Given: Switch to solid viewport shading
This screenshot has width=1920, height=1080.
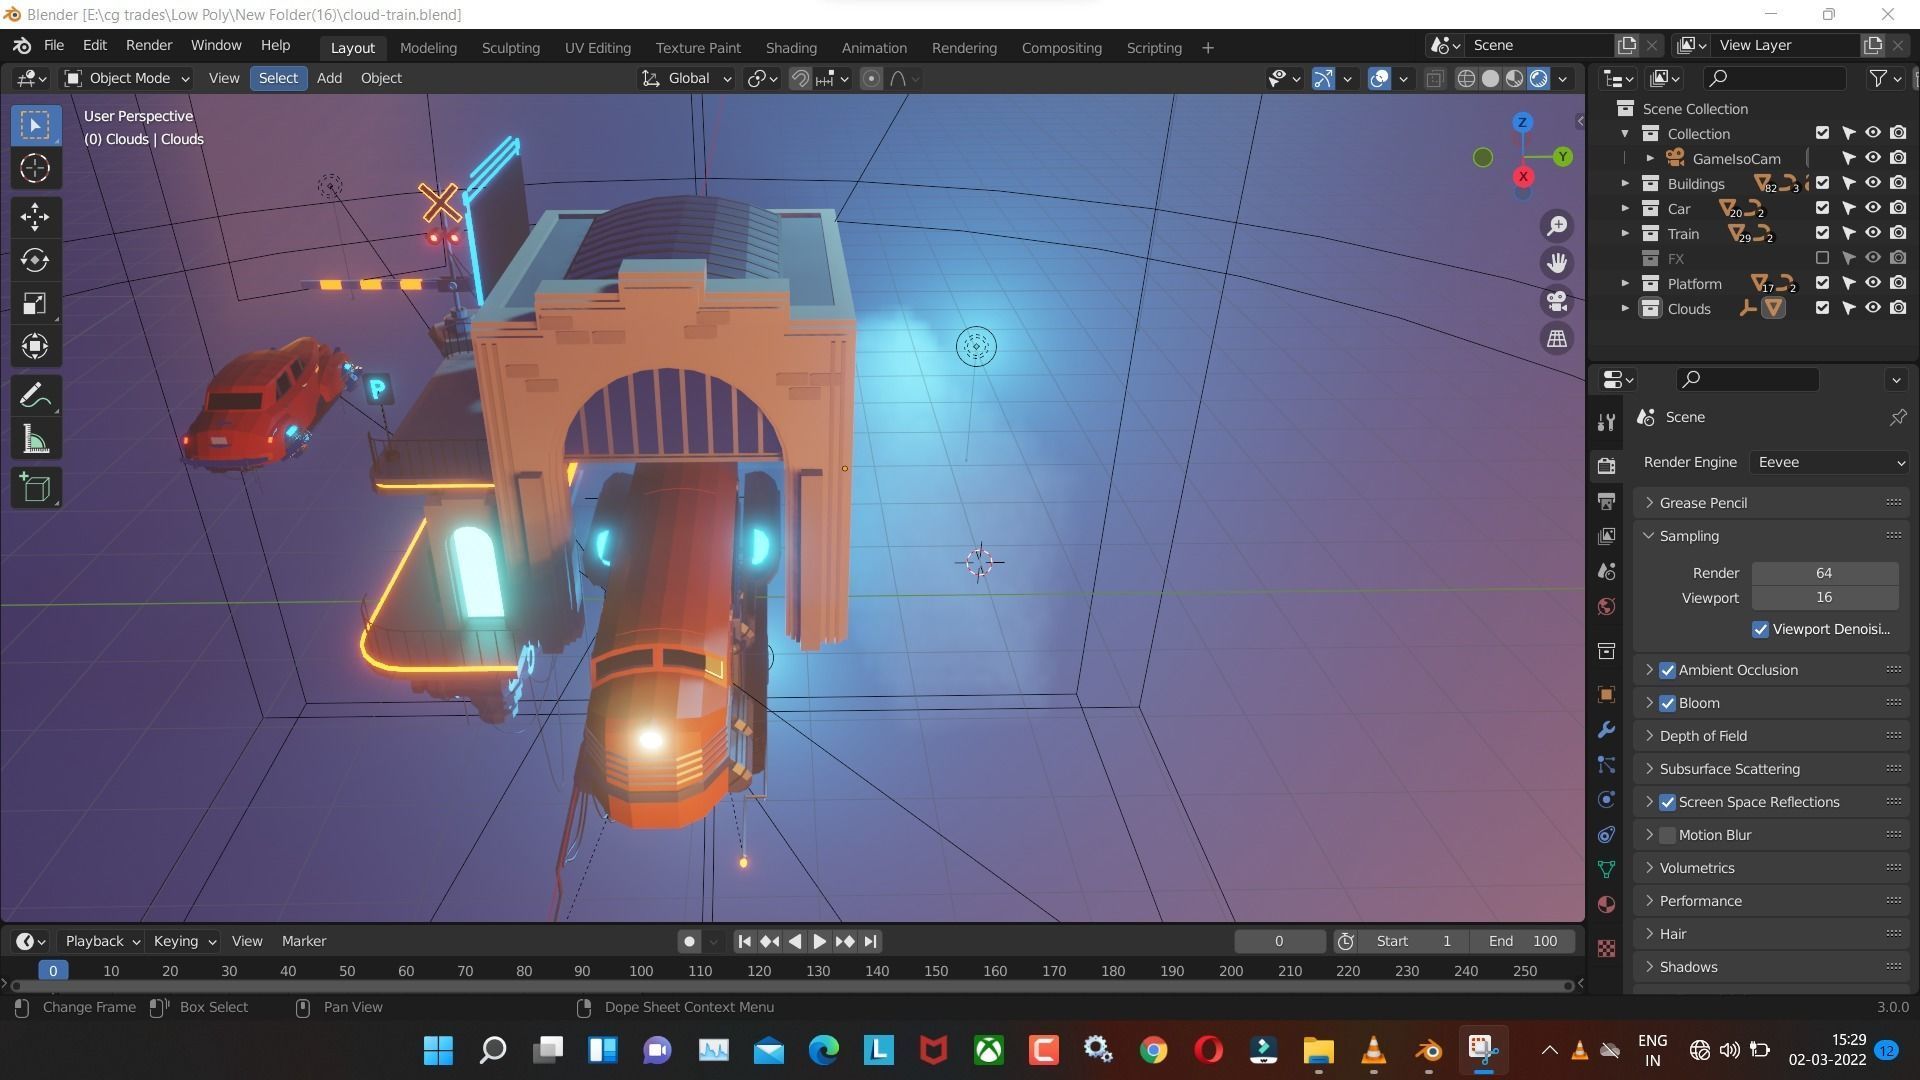Looking at the screenshot, I should 1490,78.
